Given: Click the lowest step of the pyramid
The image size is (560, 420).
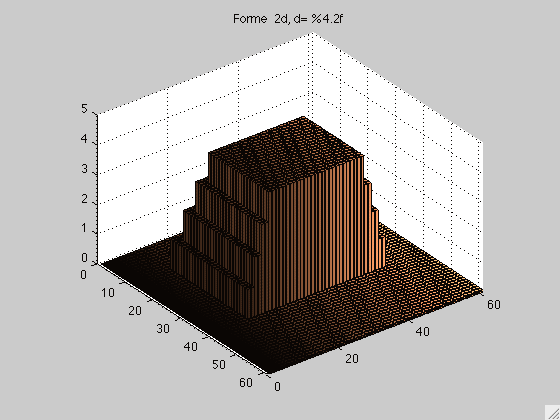Looking at the screenshot, I should point(211,261).
